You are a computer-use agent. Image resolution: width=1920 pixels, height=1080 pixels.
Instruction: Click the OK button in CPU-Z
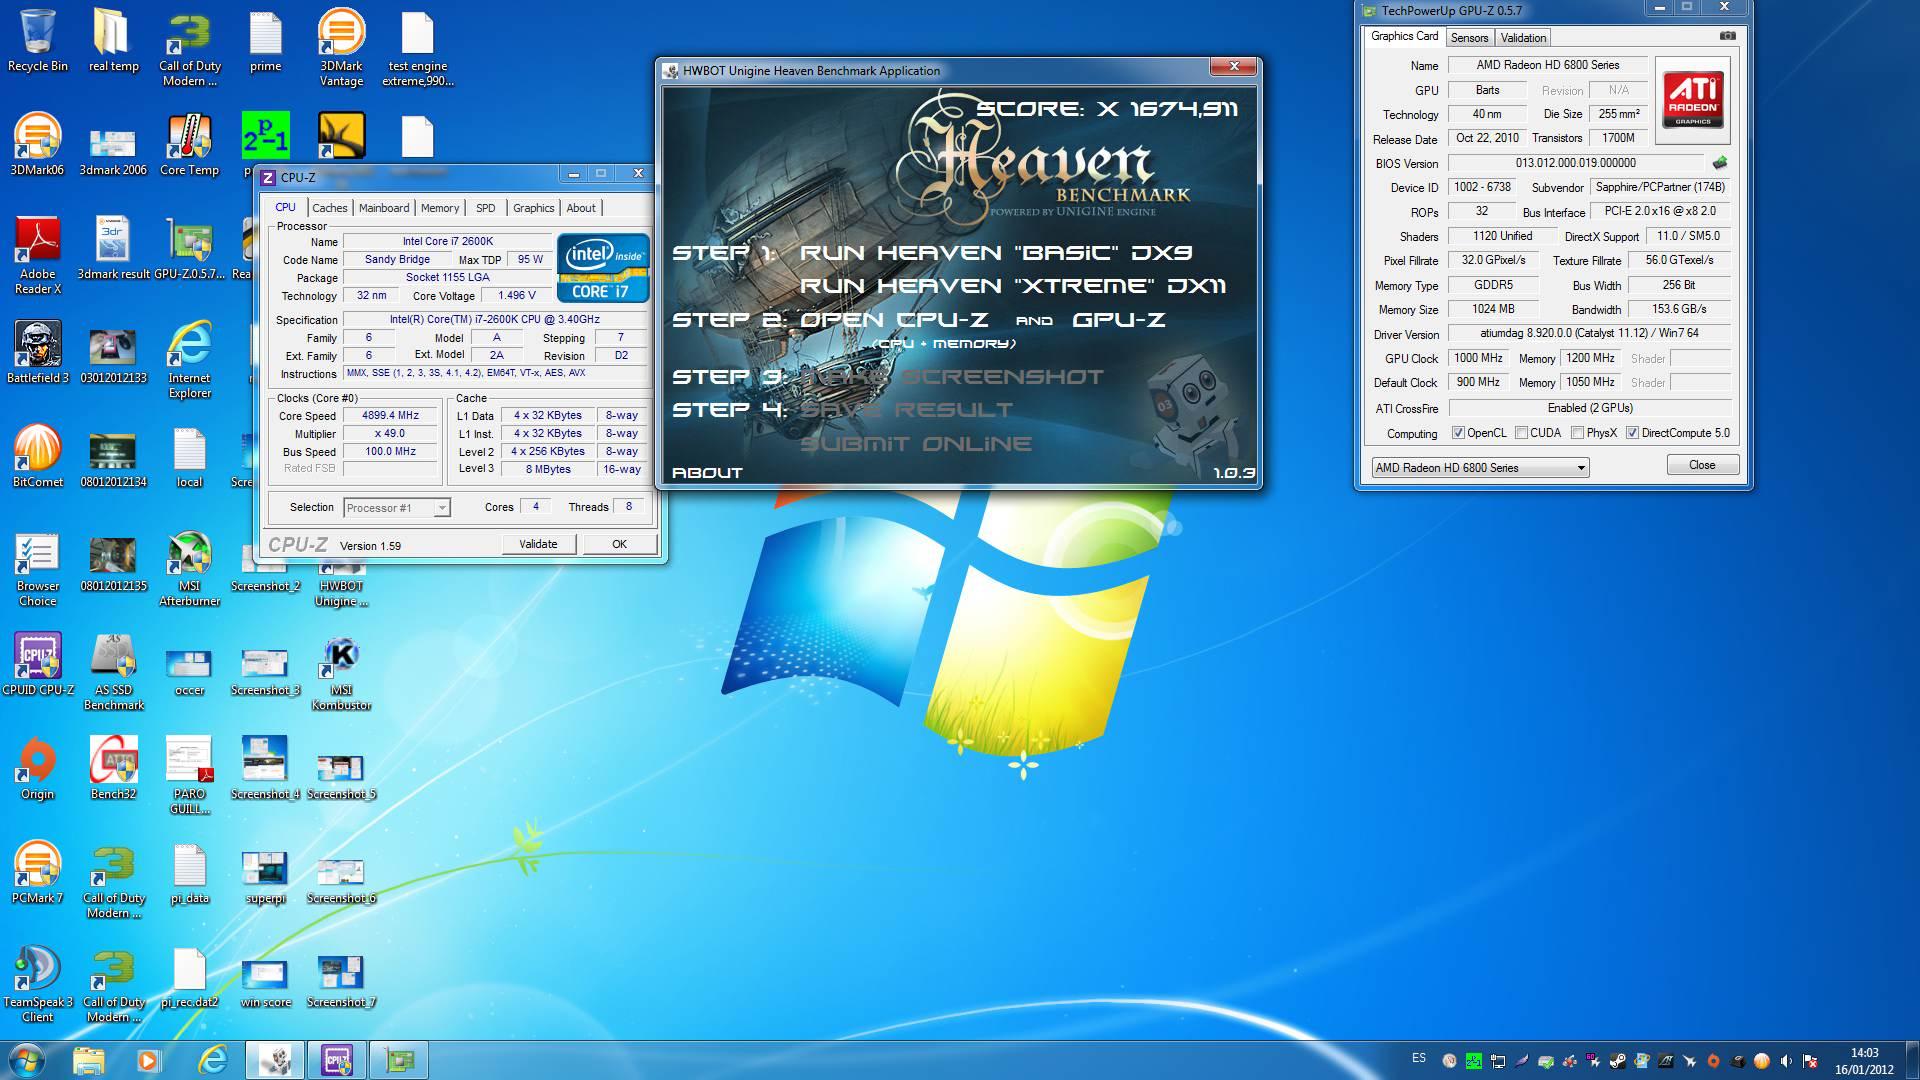[x=619, y=544]
